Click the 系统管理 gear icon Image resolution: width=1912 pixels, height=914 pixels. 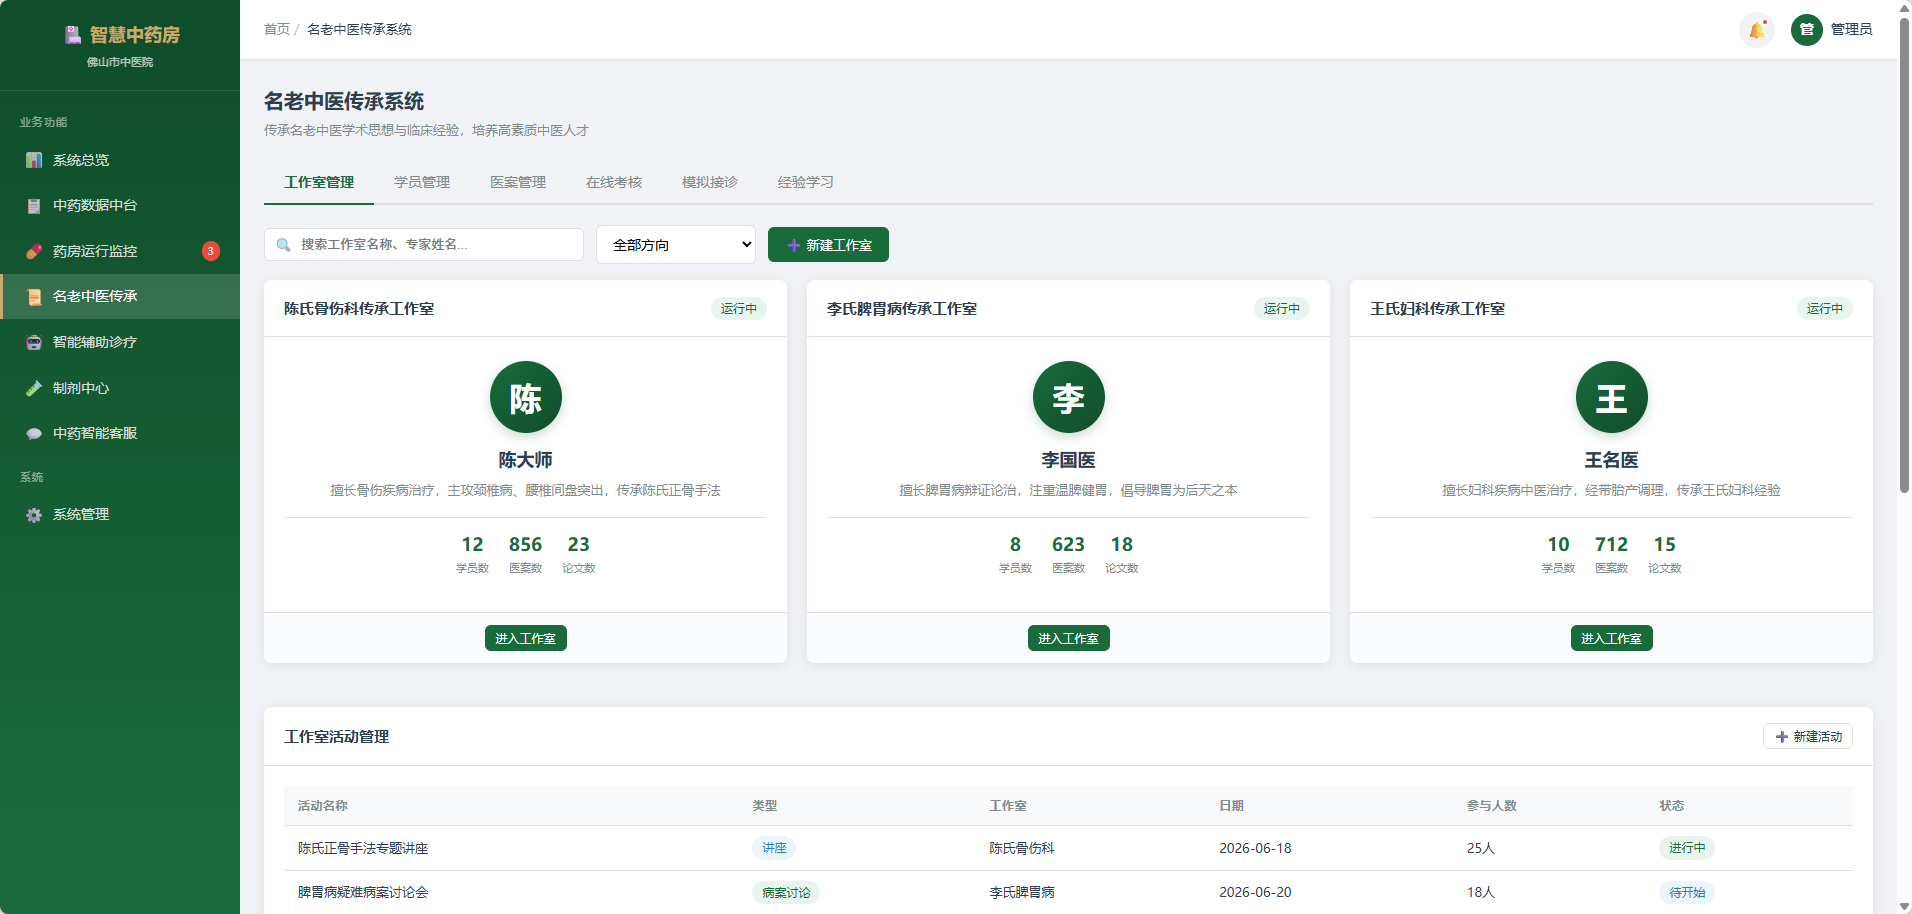tap(34, 515)
